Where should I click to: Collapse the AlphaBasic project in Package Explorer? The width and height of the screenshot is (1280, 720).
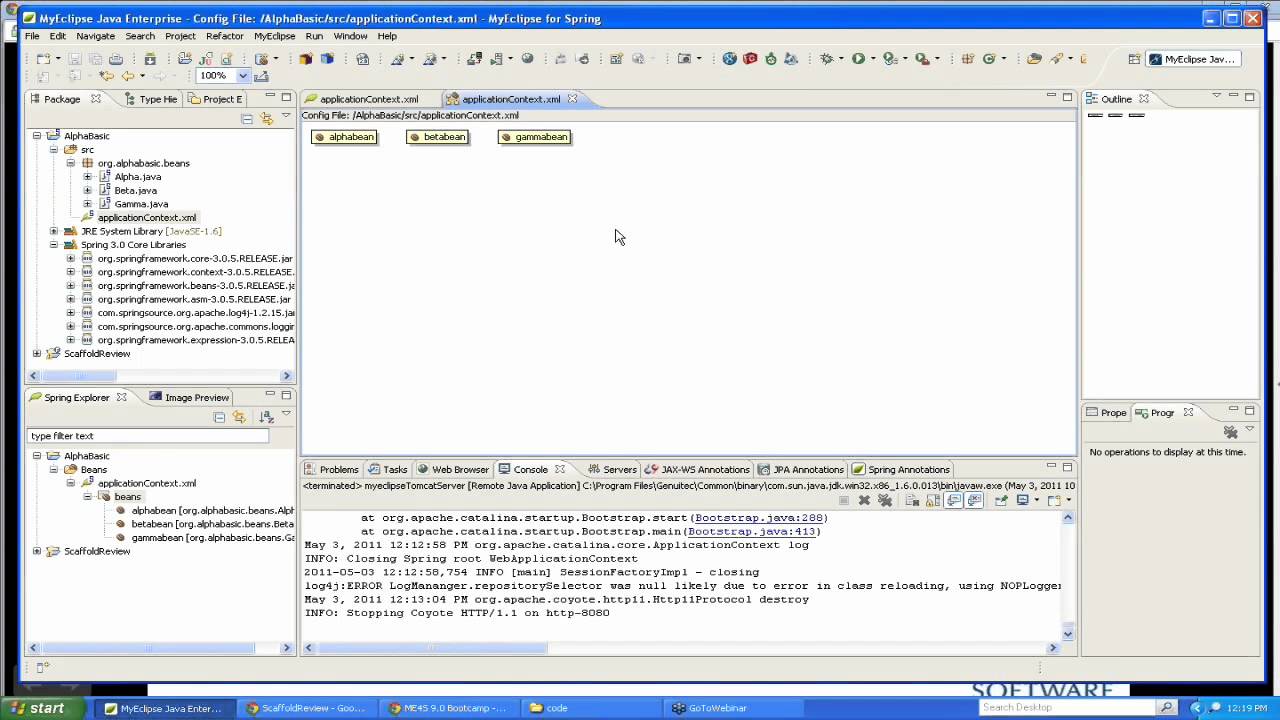tap(37, 136)
